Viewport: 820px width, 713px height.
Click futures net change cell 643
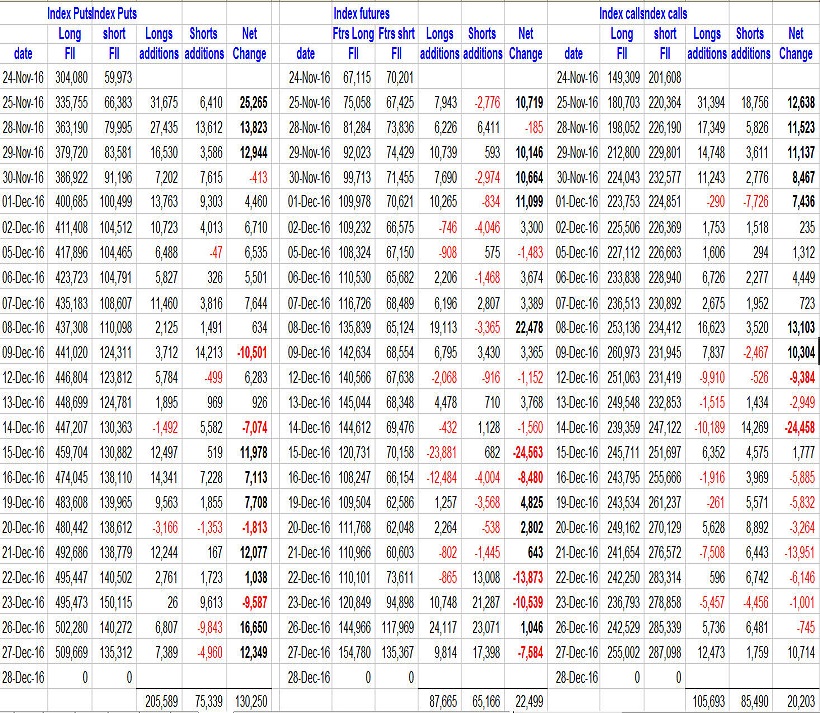[x=536, y=552]
